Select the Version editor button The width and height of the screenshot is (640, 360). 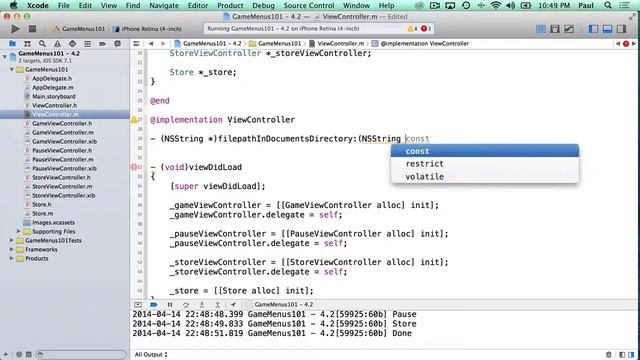pyautogui.click(x=569, y=29)
